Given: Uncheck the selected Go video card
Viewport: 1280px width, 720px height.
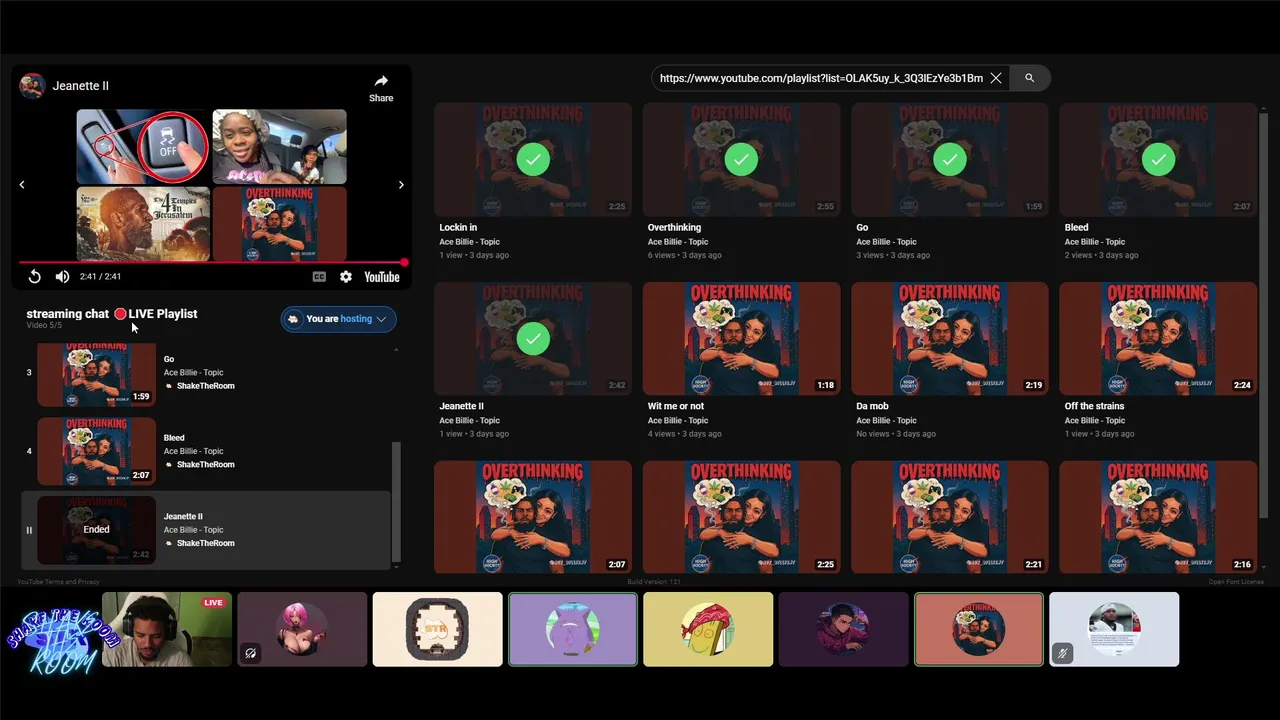Looking at the screenshot, I should (x=950, y=159).
